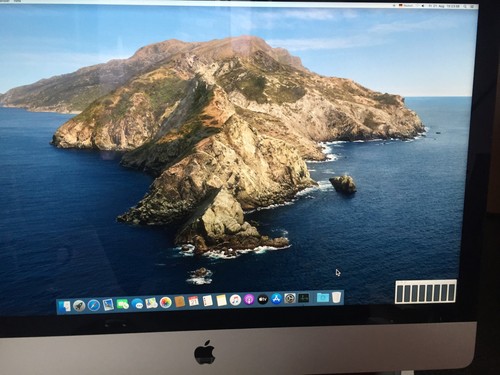Open Photos colorful flower icon
Screen dimensions: 500x375
click(166, 303)
